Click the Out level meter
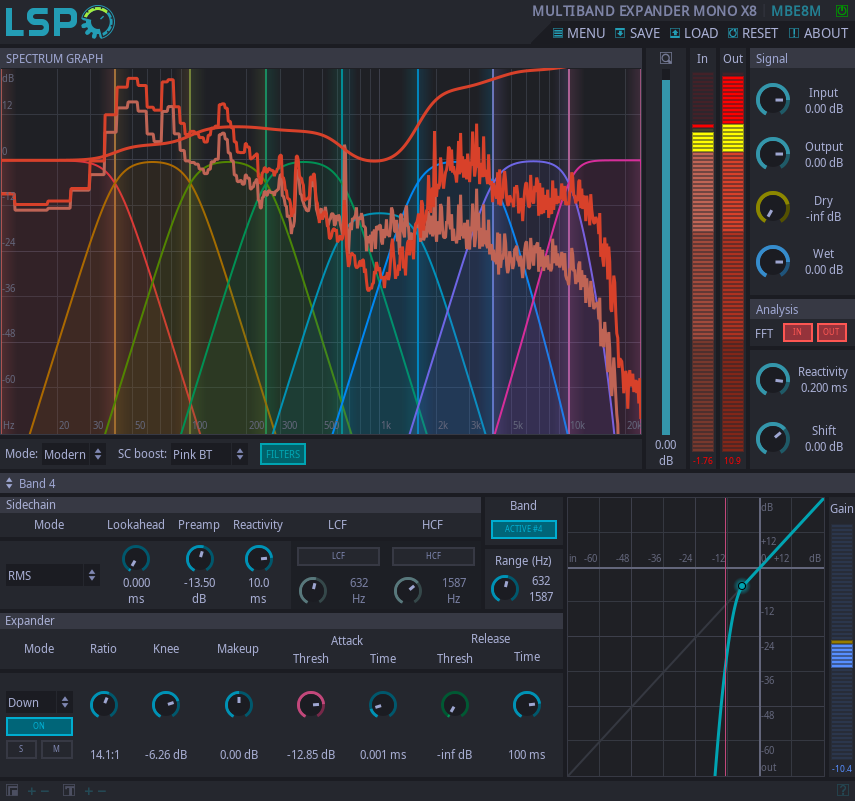855x801 pixels. [733, 262]
